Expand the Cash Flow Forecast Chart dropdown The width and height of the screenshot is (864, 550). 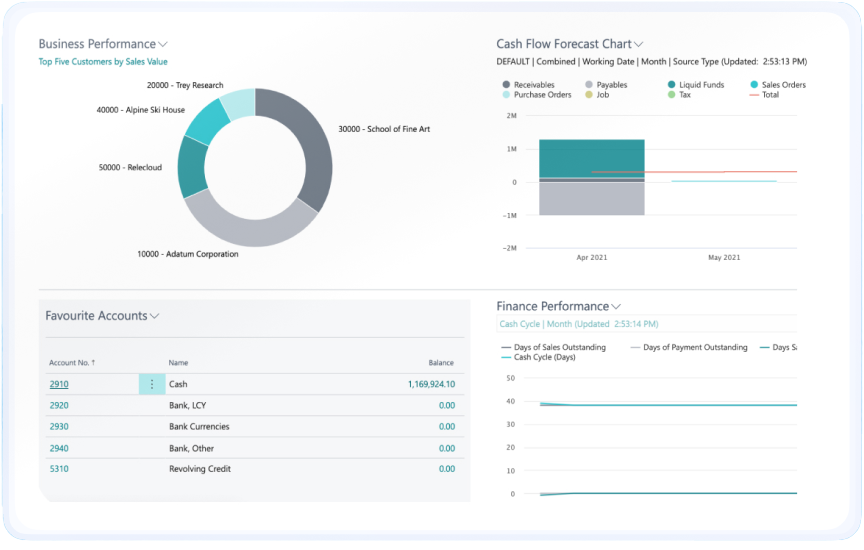(x=638, y=44)
